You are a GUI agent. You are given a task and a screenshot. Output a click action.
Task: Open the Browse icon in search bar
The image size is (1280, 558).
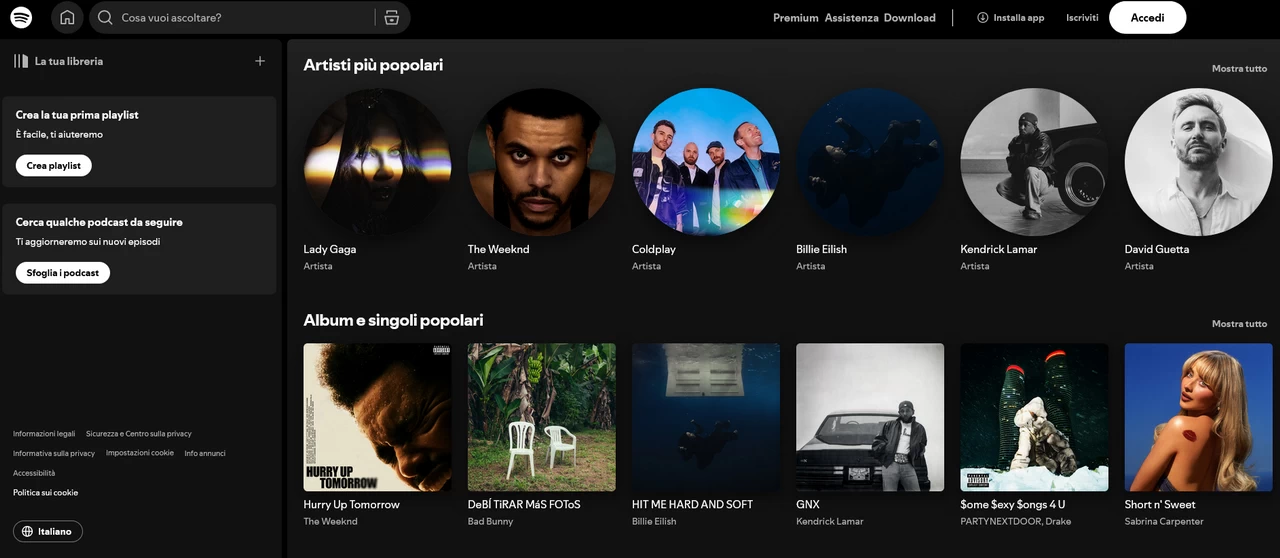[x=391, y=17]
